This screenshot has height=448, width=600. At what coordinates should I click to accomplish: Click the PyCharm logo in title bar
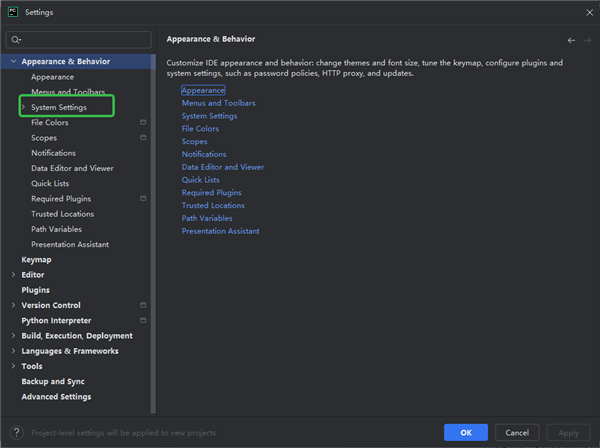[x=11, y=12]
